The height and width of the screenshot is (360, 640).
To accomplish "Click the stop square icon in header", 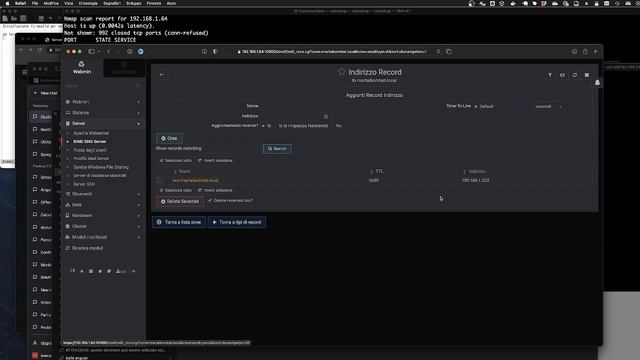I will point(587,75).
